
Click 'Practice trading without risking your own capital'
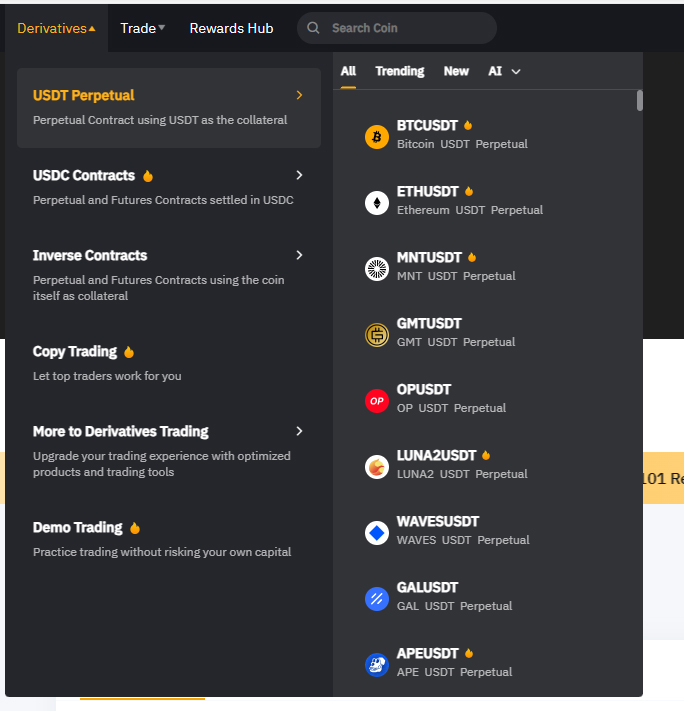pyautogui.click(x=162, y=552)
